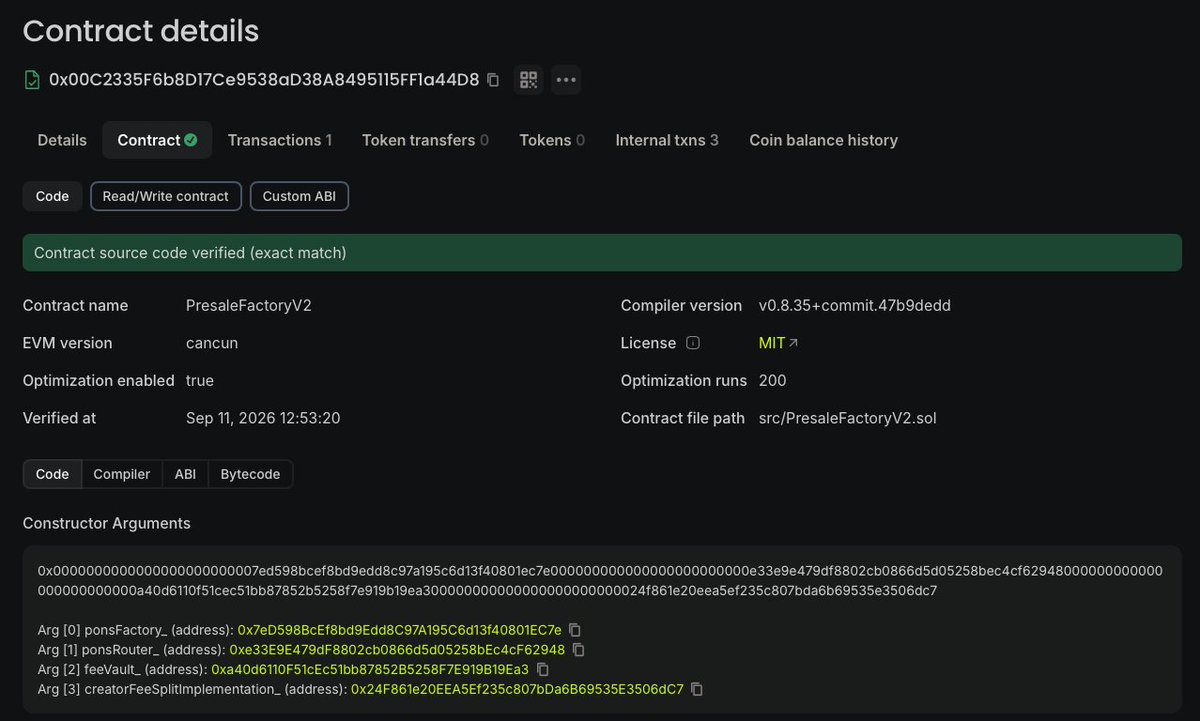Screen dimensions: 1200x721
Task: Switch to the ABI sub-tab
Action: click(x=185, y=474)
